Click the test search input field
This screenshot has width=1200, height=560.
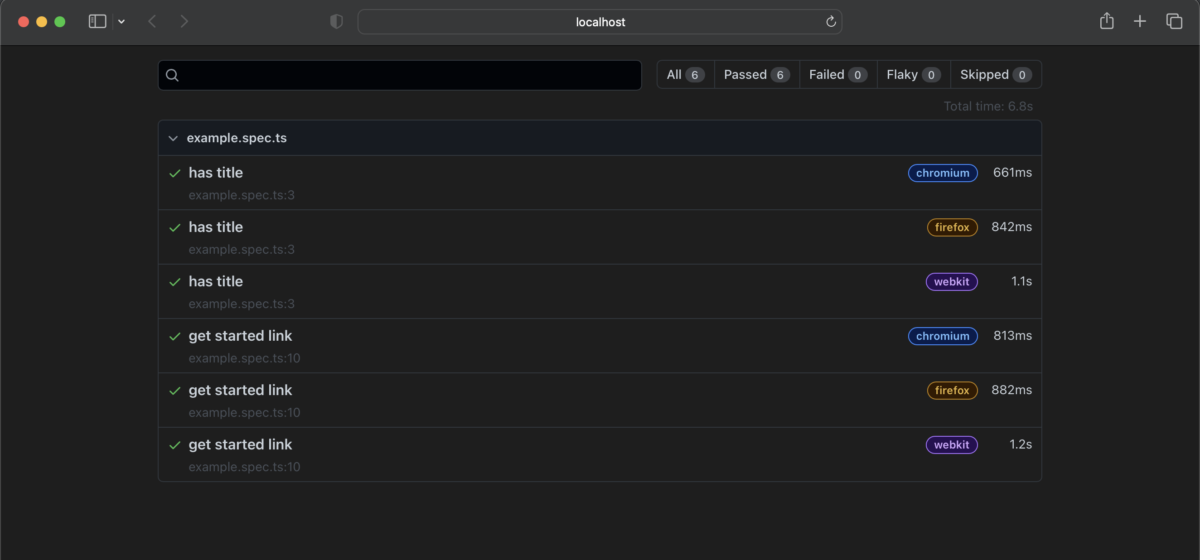(x=400, y=75)
